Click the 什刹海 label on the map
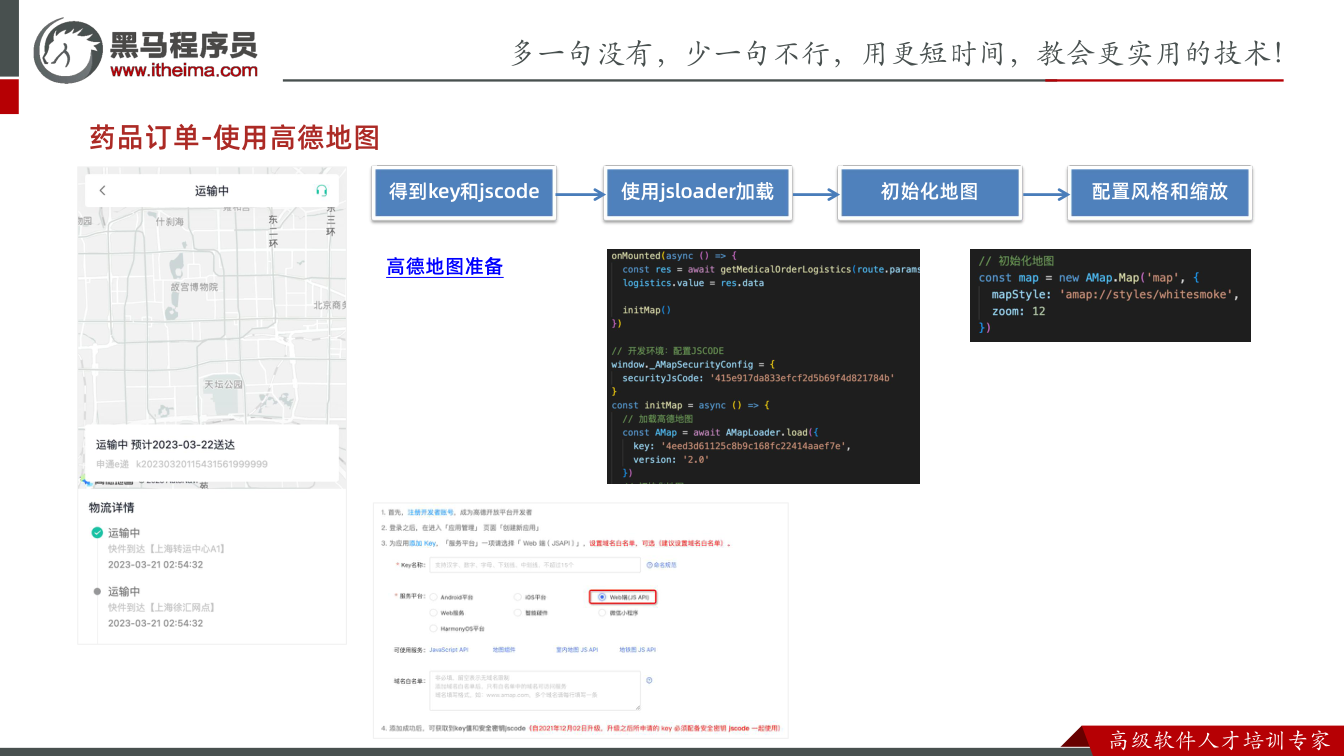Viewport: 1344px width, 756px height. pos(170,222)
